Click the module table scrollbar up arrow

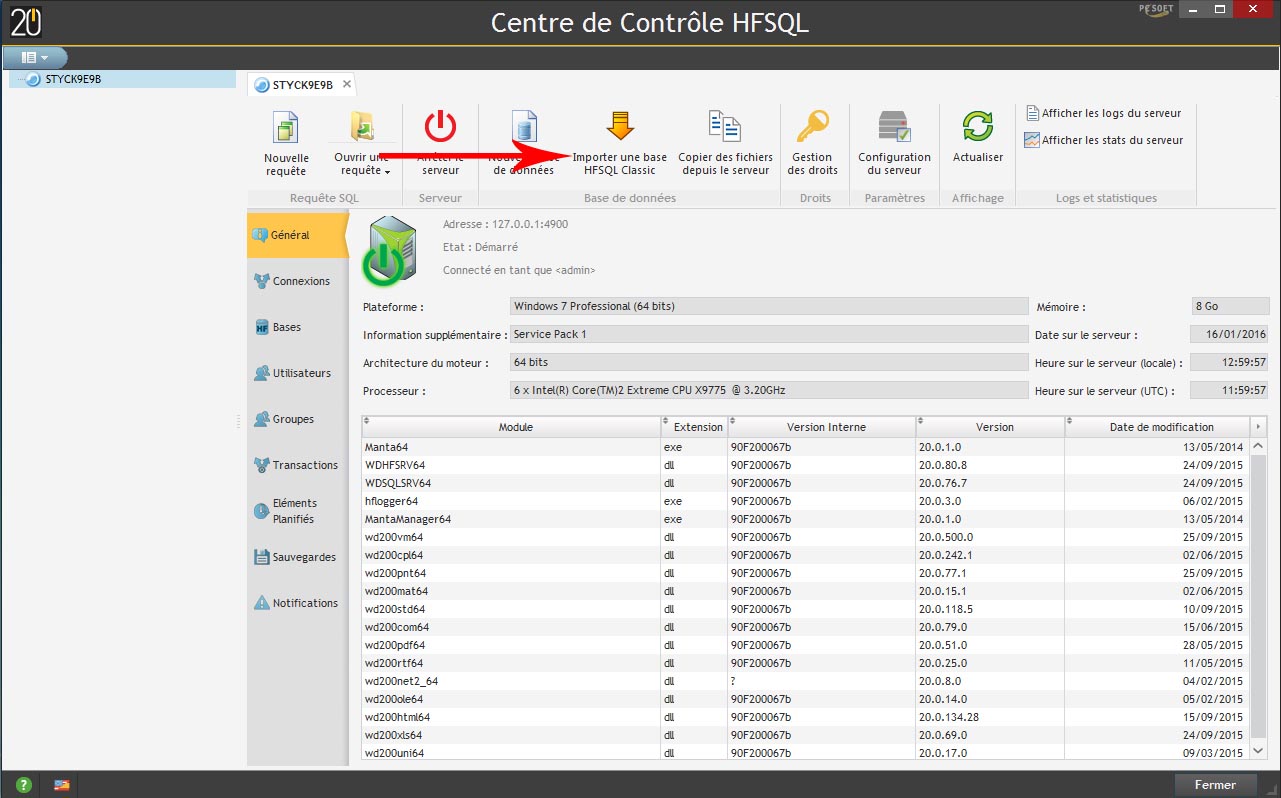point(1258,446)
